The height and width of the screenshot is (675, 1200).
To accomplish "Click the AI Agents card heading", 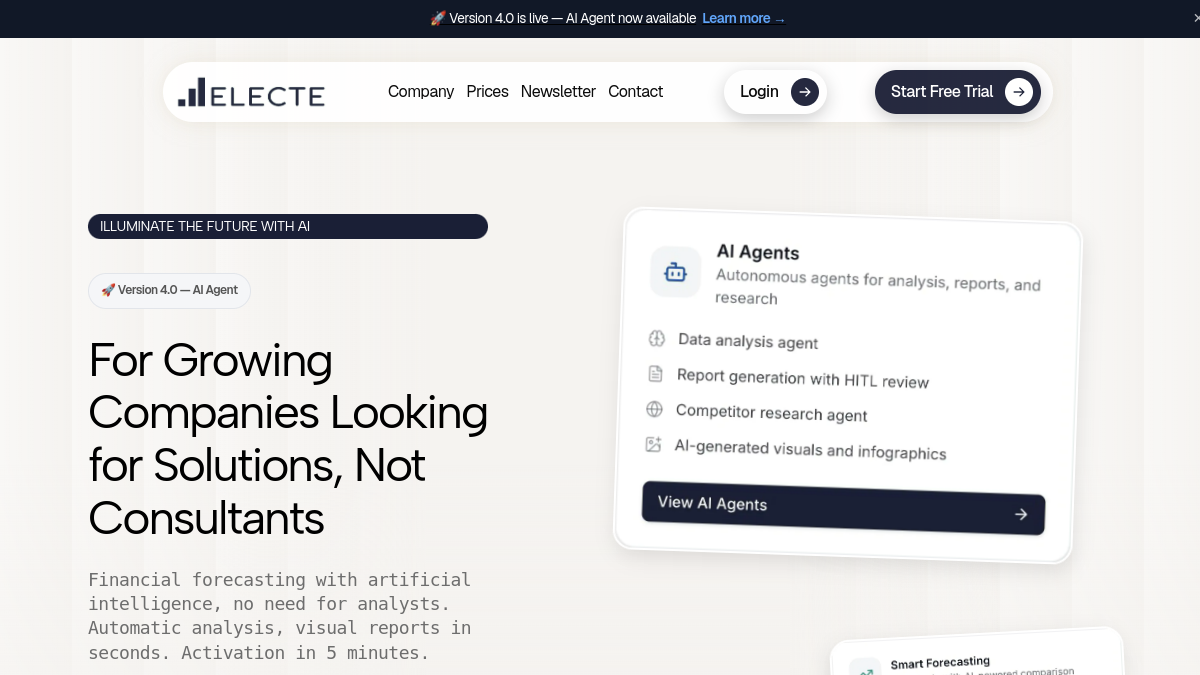I will coord(758,252).
